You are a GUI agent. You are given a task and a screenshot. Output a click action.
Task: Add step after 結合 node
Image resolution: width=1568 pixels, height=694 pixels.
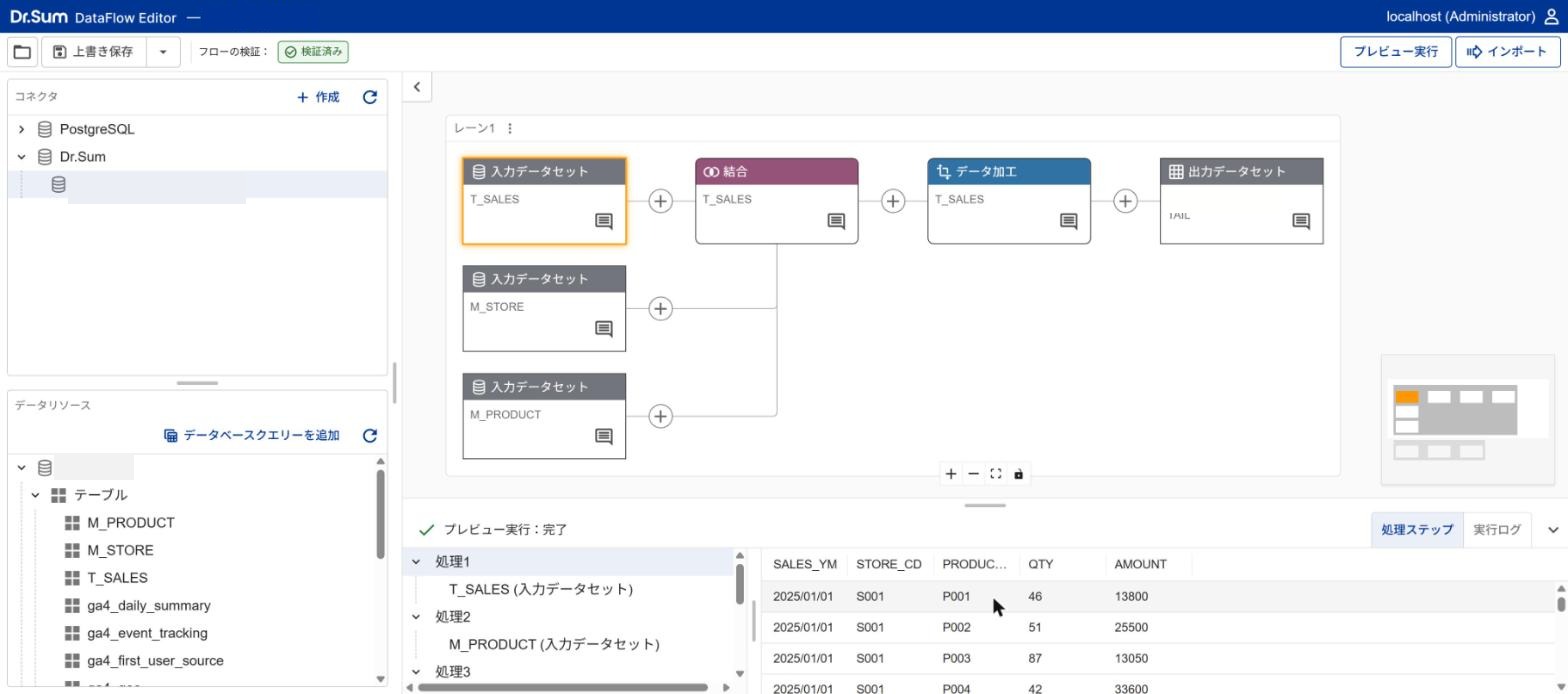point(893,201)
